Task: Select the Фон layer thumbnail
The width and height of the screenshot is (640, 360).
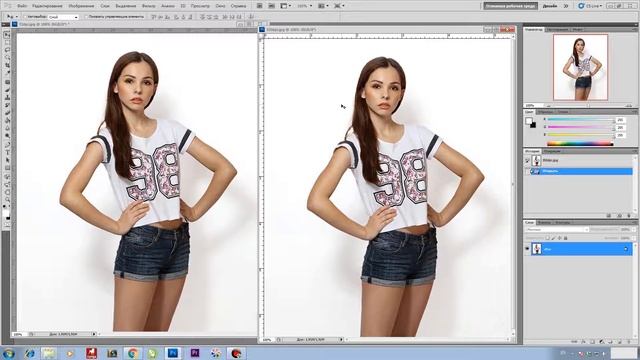Action: [537, 249]
